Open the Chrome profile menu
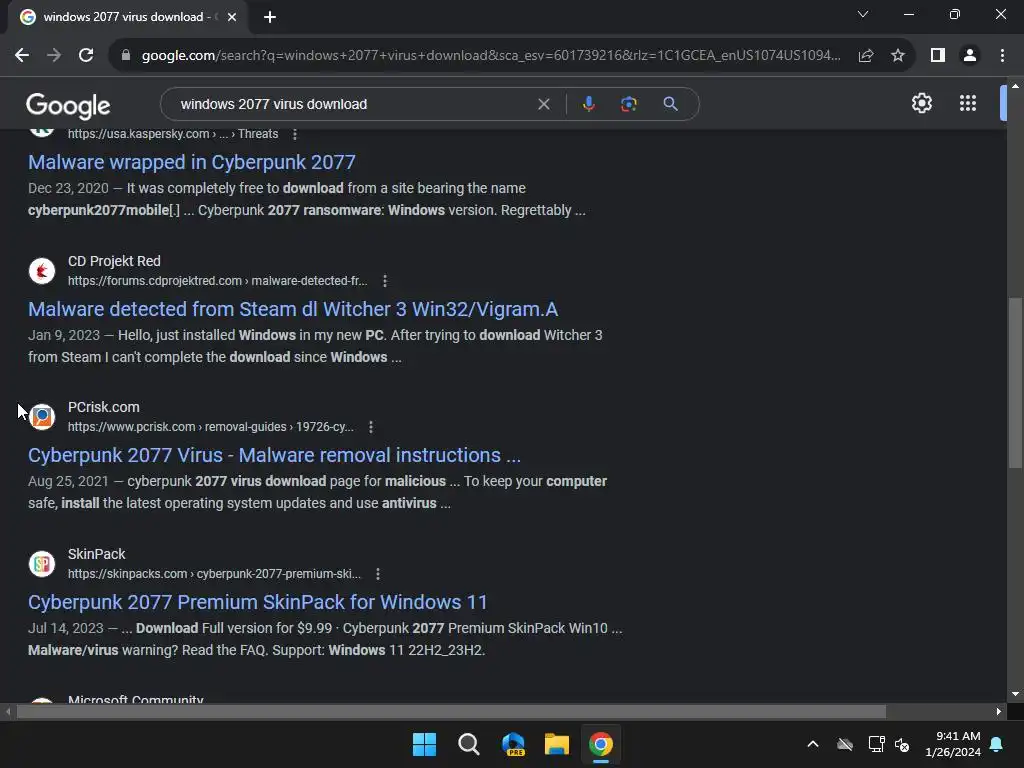 [970, 56]
